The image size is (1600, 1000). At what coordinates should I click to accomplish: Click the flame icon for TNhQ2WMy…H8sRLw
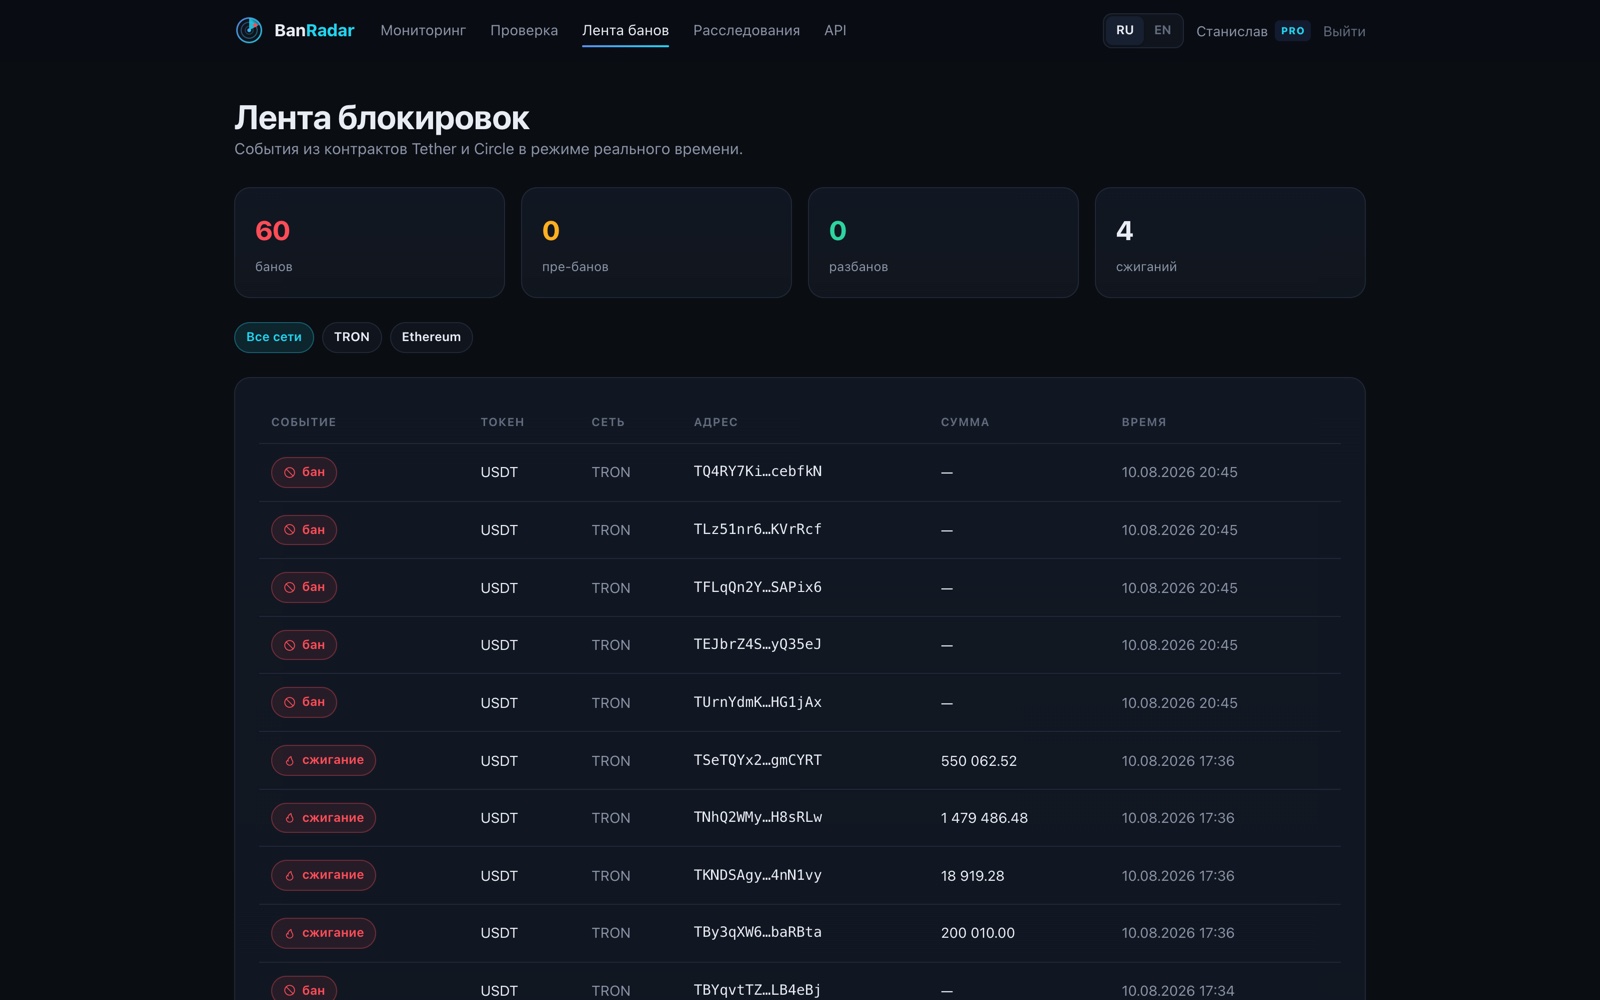click(290, 818)
